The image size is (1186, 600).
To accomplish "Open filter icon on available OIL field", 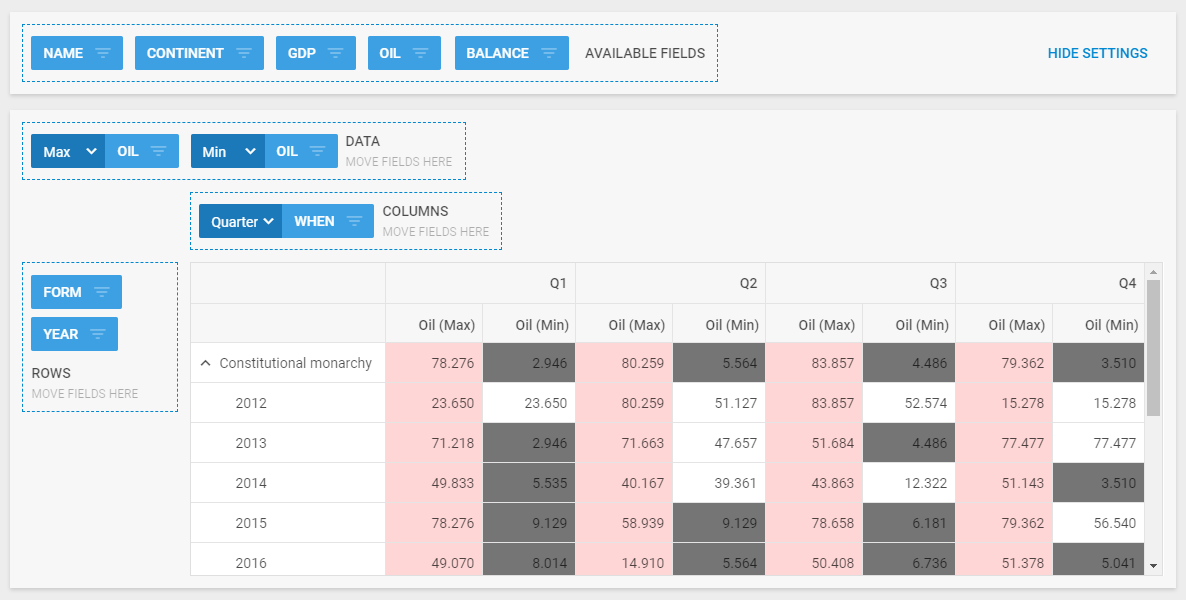I will [421, 53].
